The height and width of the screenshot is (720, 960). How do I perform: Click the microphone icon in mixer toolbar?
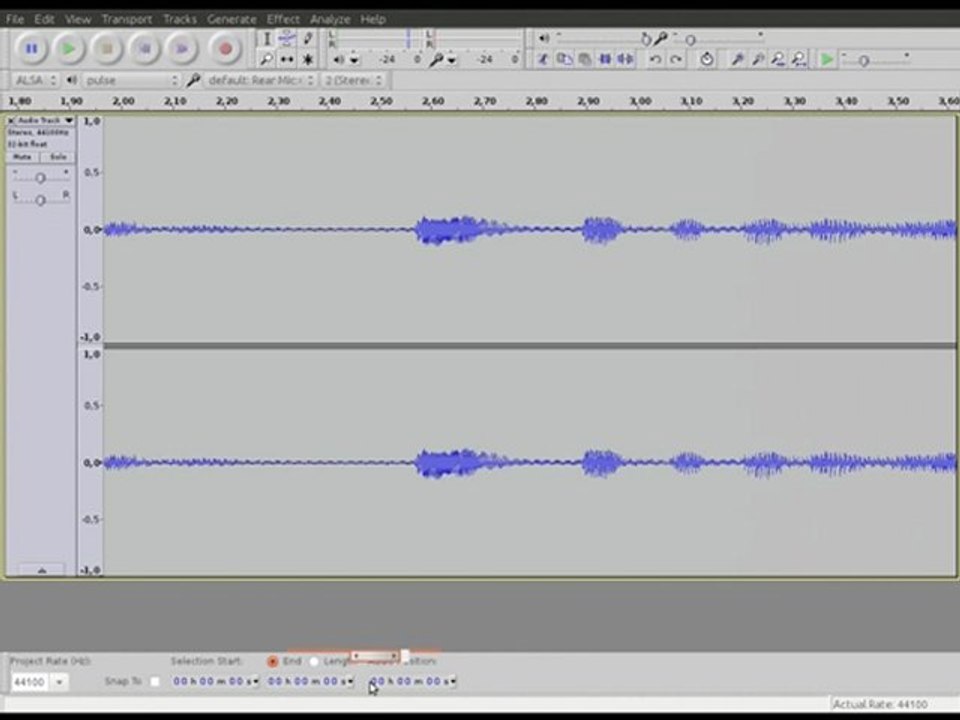tap(661, 39)
